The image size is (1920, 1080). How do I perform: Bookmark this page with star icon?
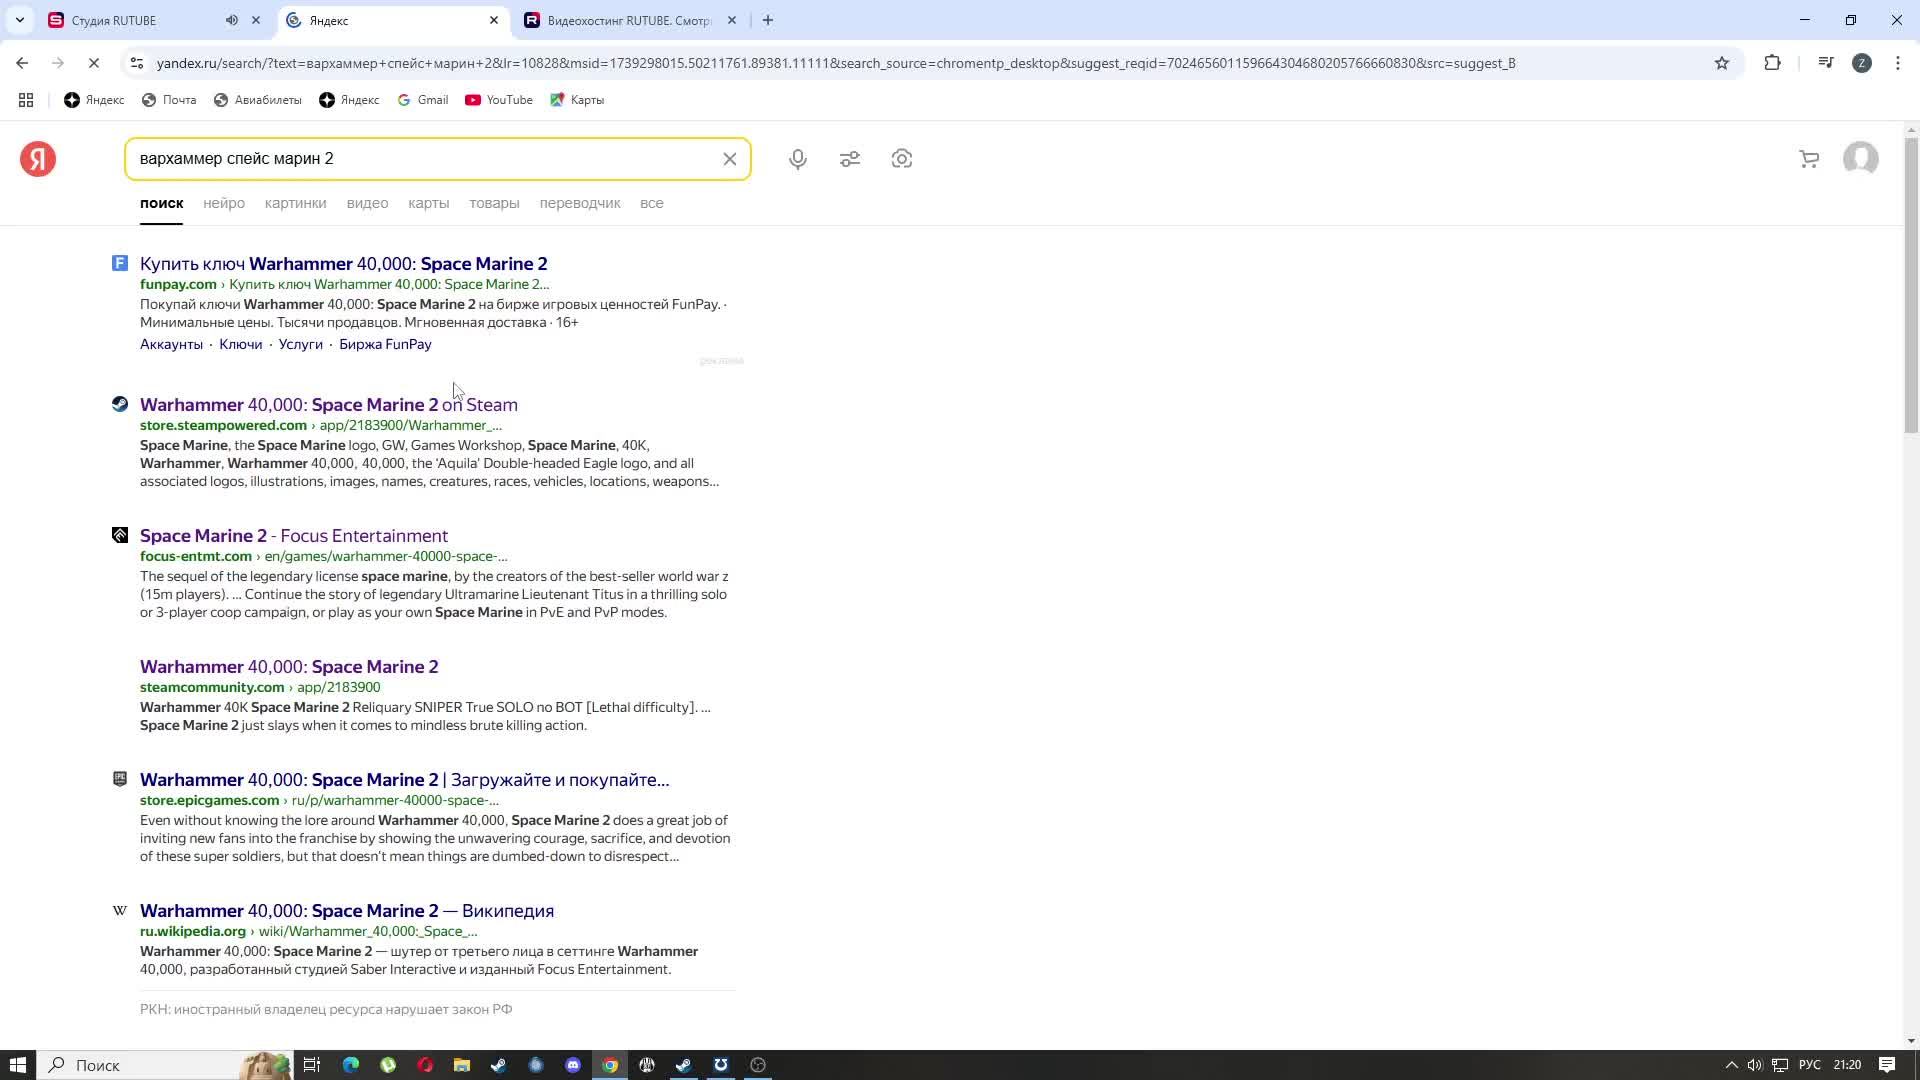click(x=1721, y=63)
